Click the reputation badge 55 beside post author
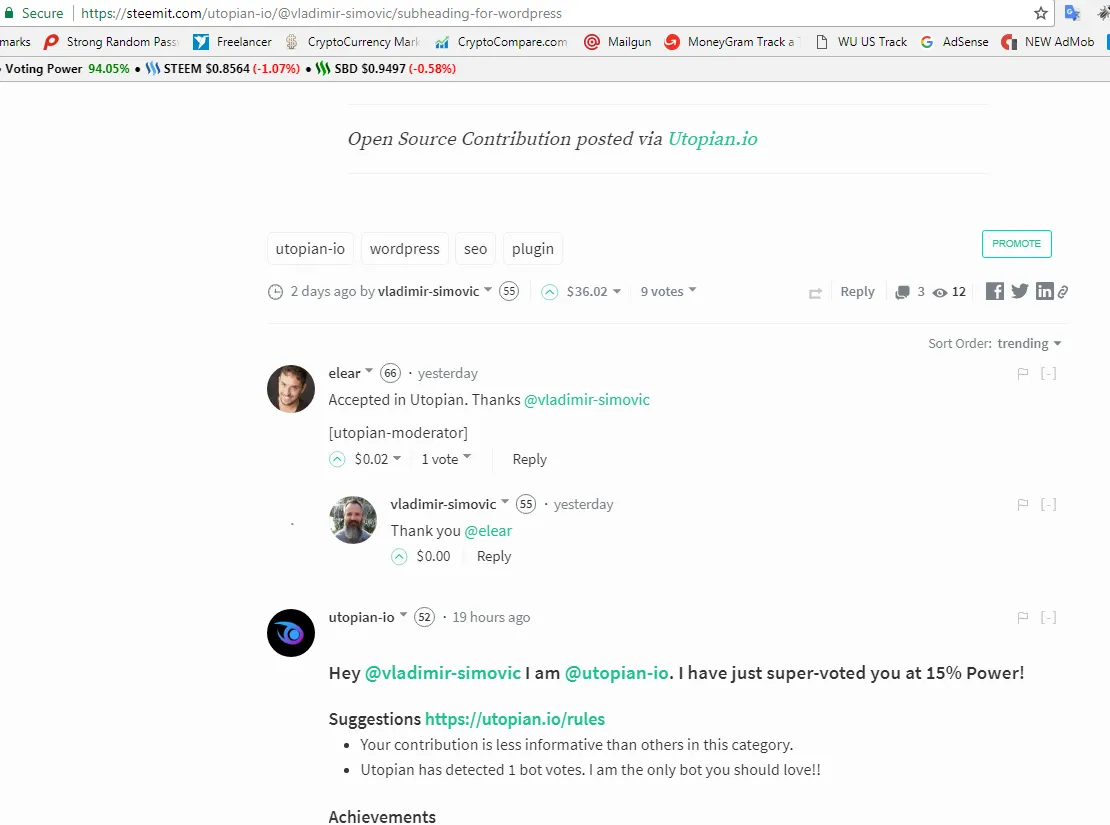Screen dimensions: 1110x825 click(509, 291)
